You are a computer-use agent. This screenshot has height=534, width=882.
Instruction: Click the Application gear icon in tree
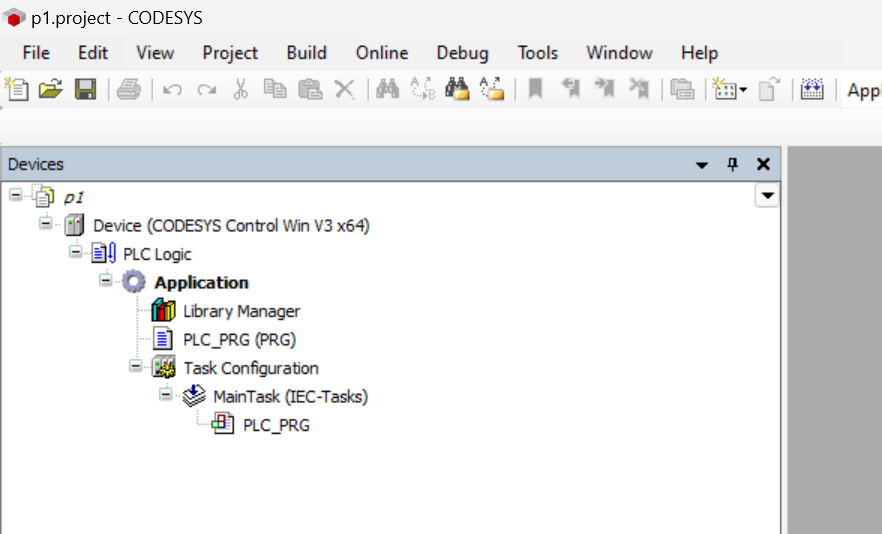pos(134,282)
